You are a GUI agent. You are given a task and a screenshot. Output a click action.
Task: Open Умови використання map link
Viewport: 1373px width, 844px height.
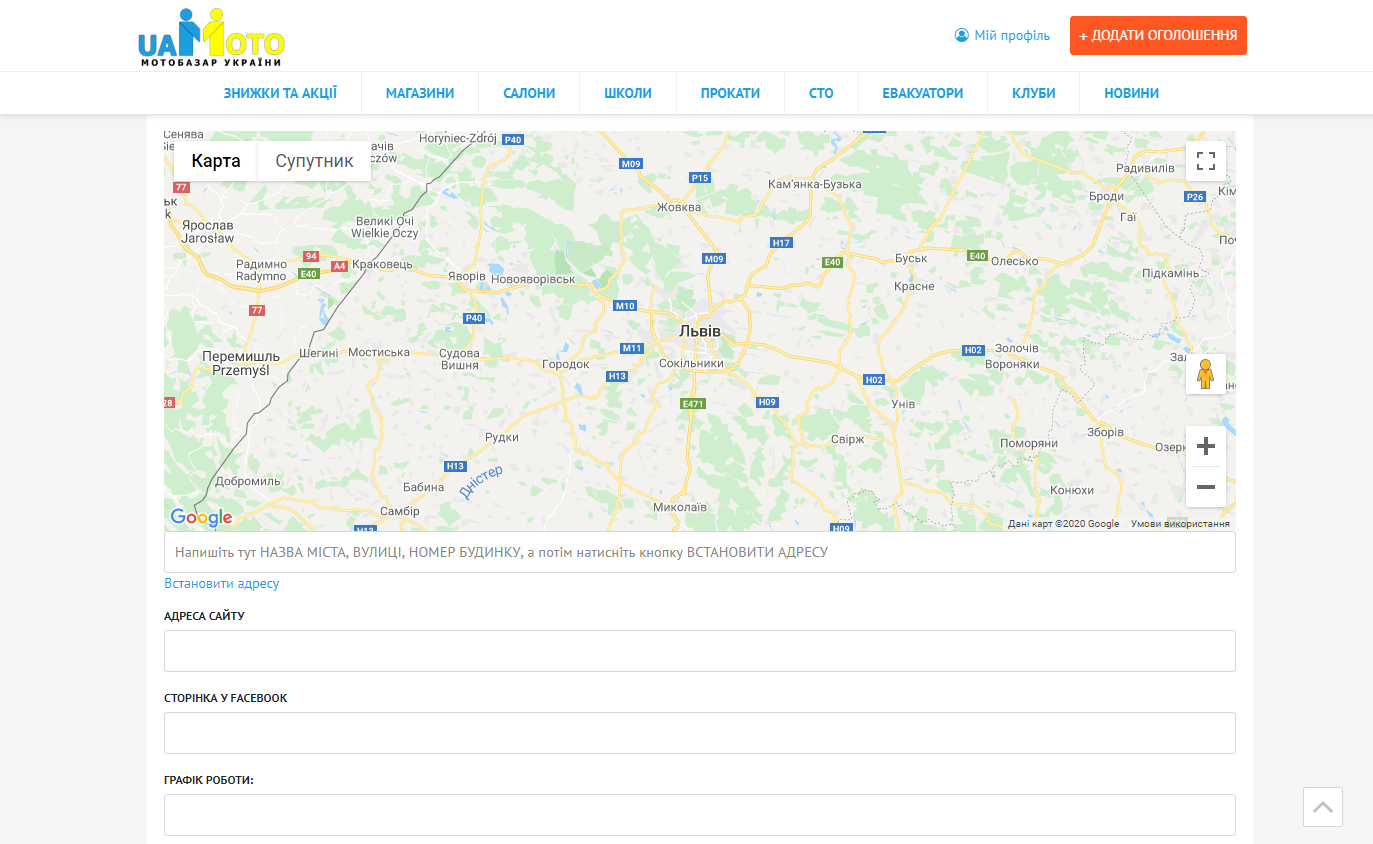[x=1180, y=524]
